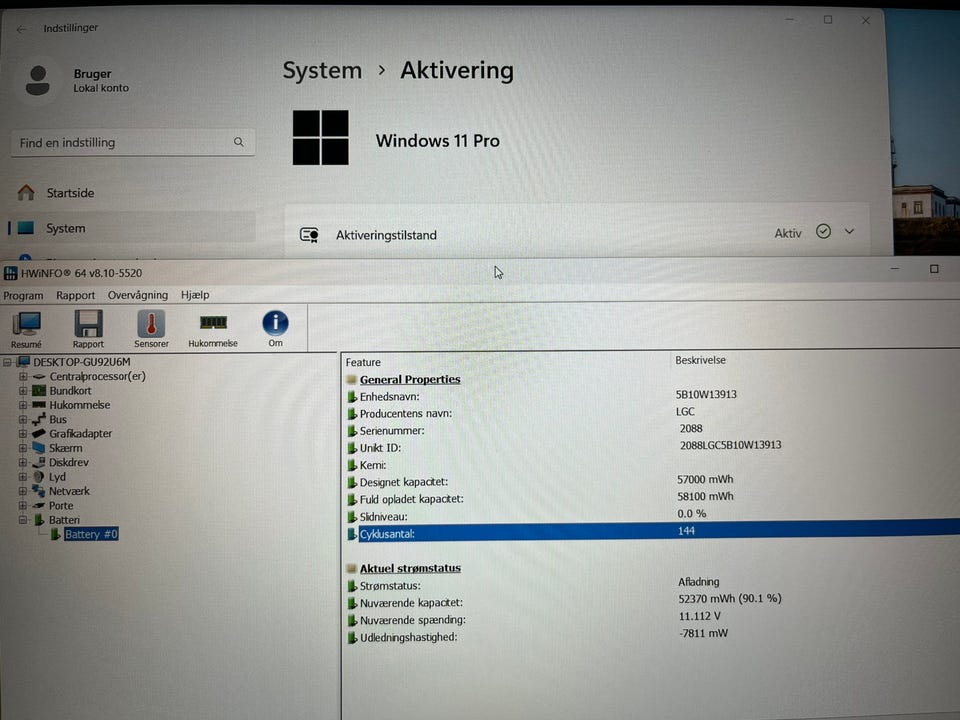
Task: Click the General Properties heading
Action: [410, 379]
